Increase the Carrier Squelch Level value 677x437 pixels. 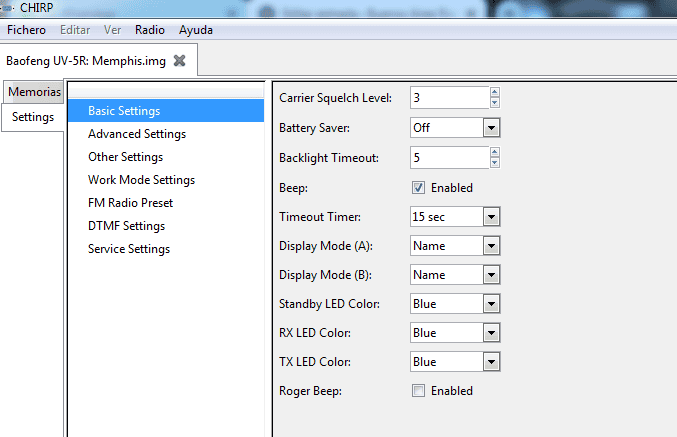tap(495, 92)
